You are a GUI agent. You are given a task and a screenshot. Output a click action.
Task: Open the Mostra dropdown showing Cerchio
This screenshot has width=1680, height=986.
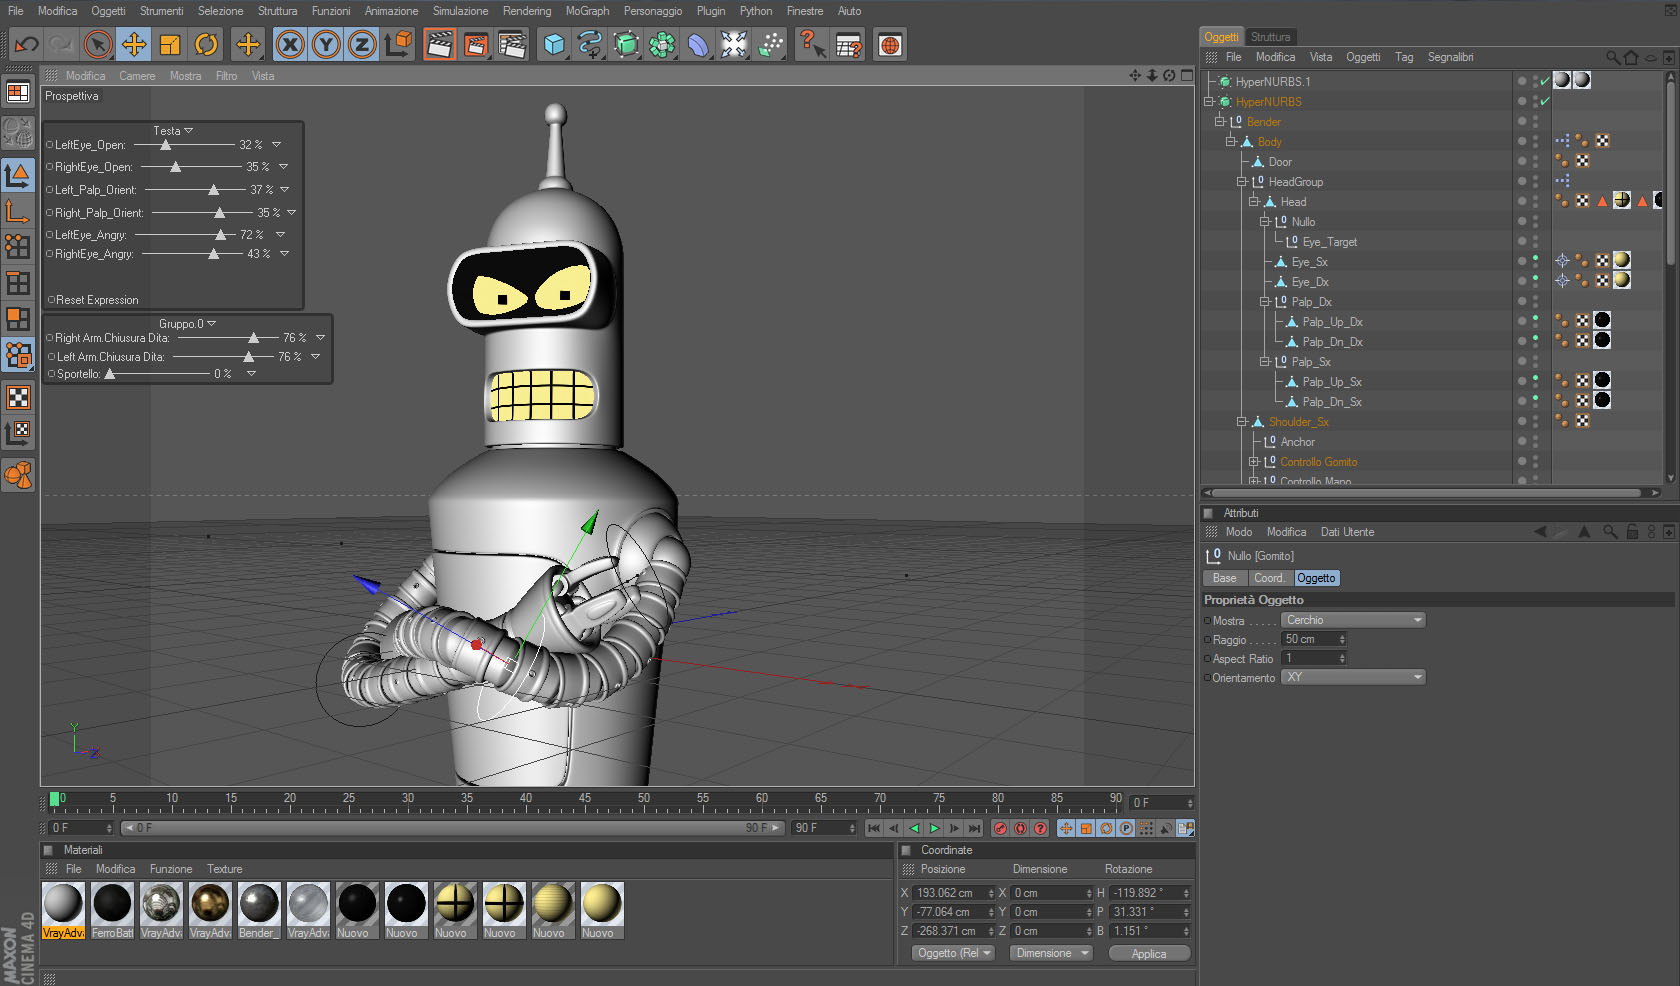[x=1354, y=620]
